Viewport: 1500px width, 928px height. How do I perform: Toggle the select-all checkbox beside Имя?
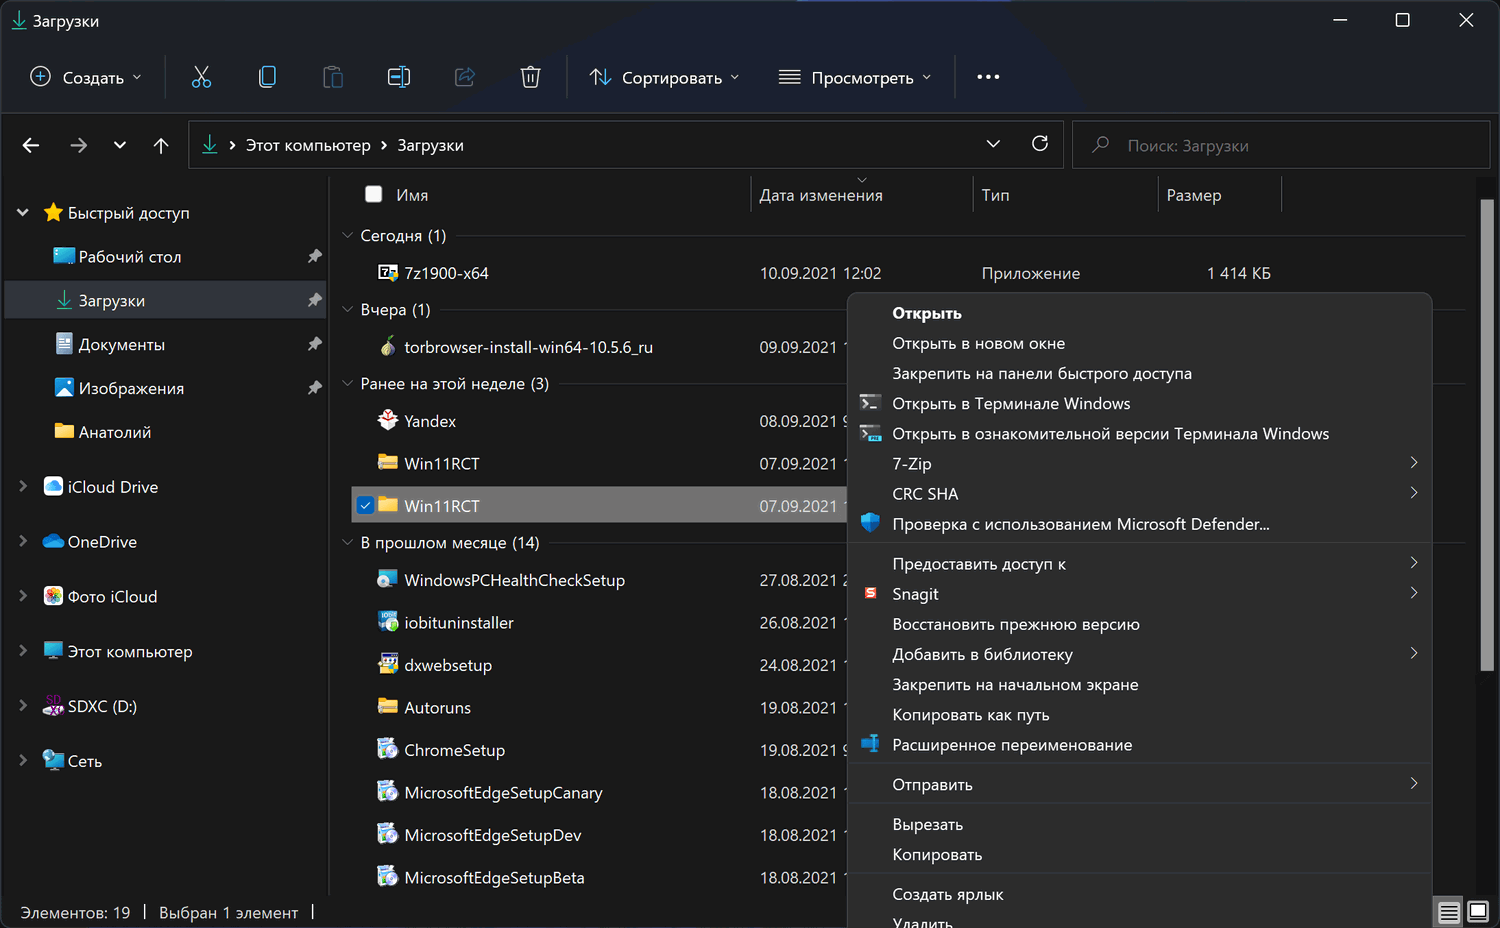pos(374,195)
